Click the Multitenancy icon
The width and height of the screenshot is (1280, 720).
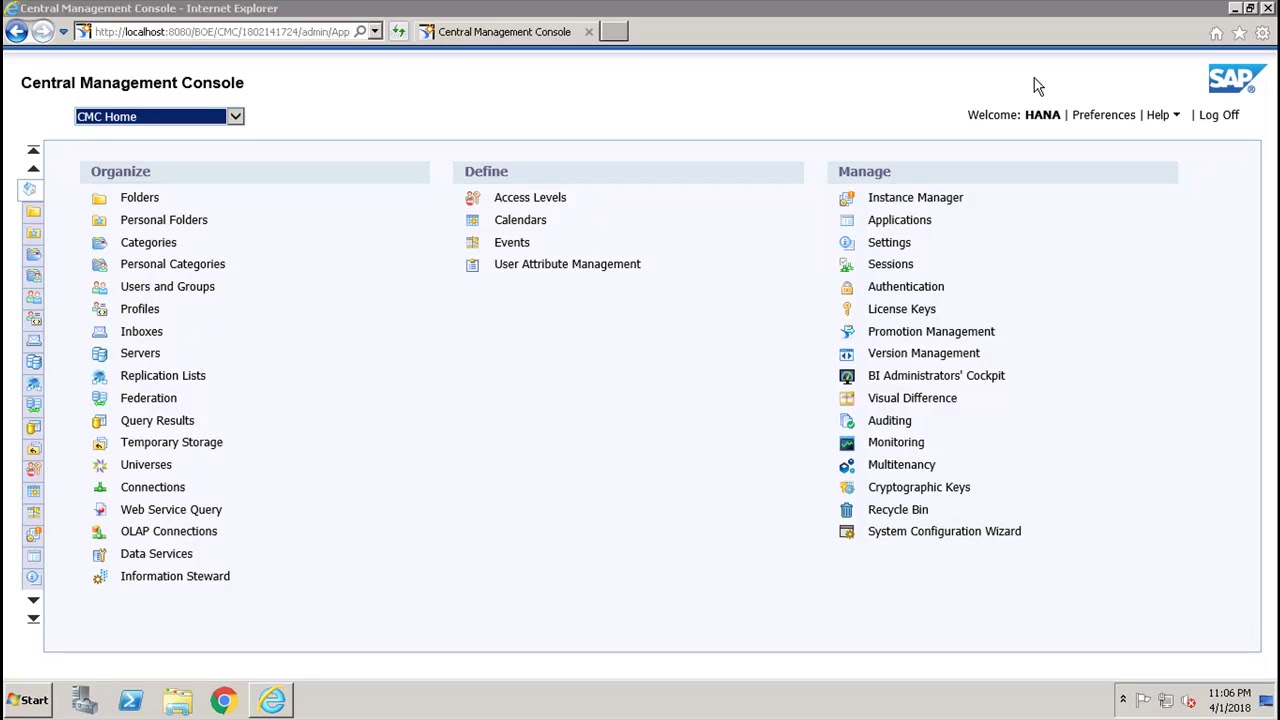click(847, 465)
